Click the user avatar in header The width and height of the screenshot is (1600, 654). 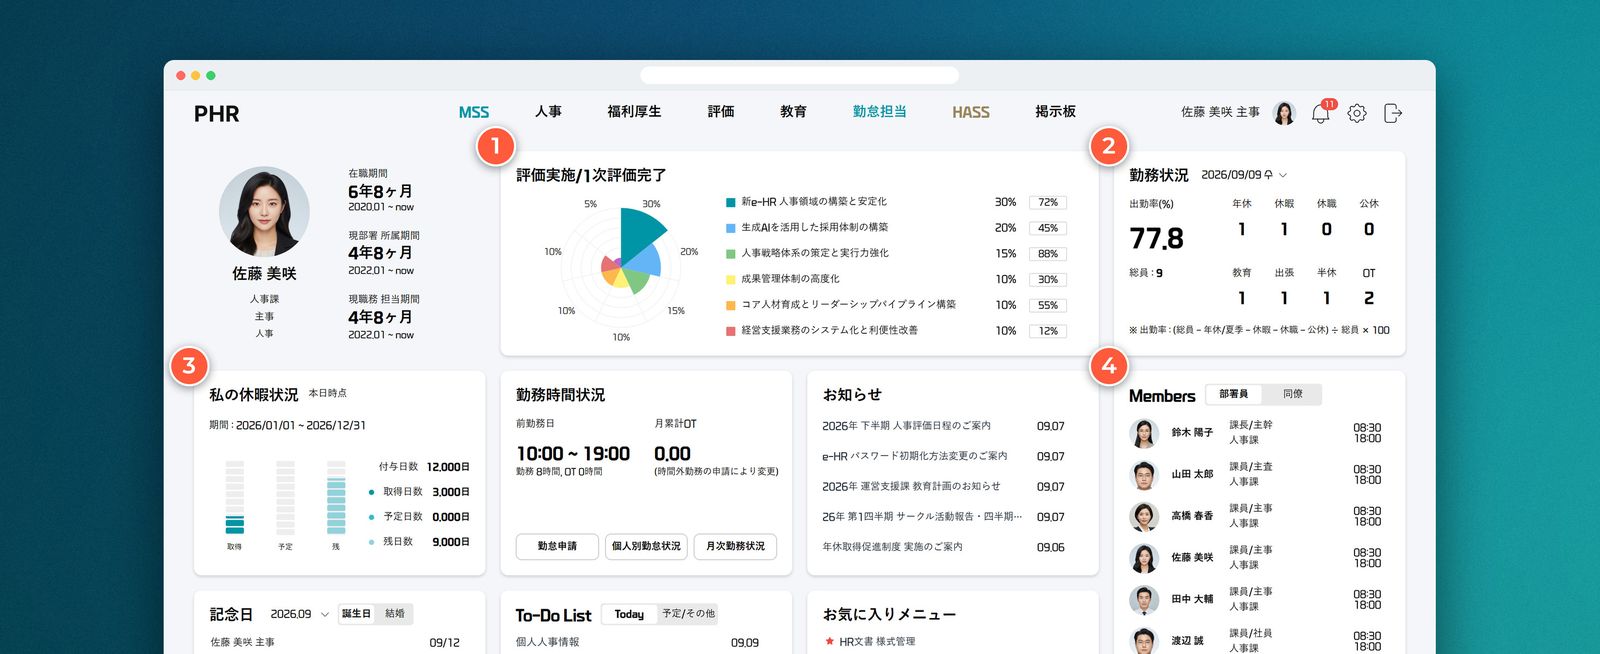[x=1284, y=113]
